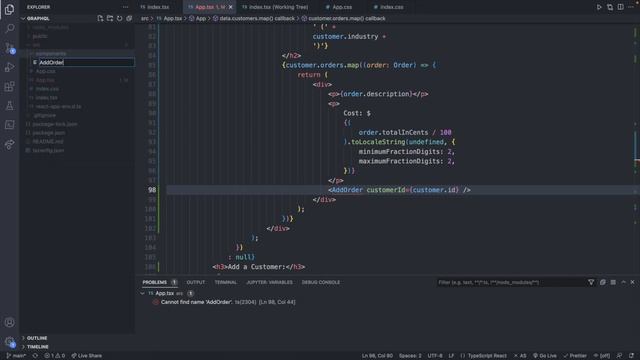Screen dimensions: 640x360
Task: Click Prettier in status bar
Action: pos(575,356)
